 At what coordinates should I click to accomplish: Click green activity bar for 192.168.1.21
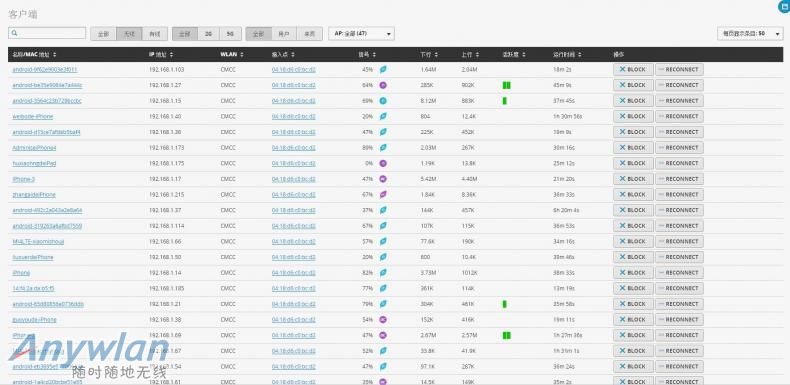[504, 304]
